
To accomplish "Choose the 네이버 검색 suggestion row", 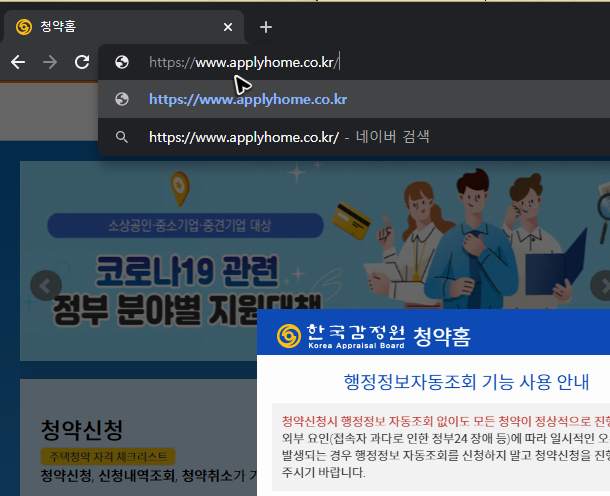I will point(354,137).
